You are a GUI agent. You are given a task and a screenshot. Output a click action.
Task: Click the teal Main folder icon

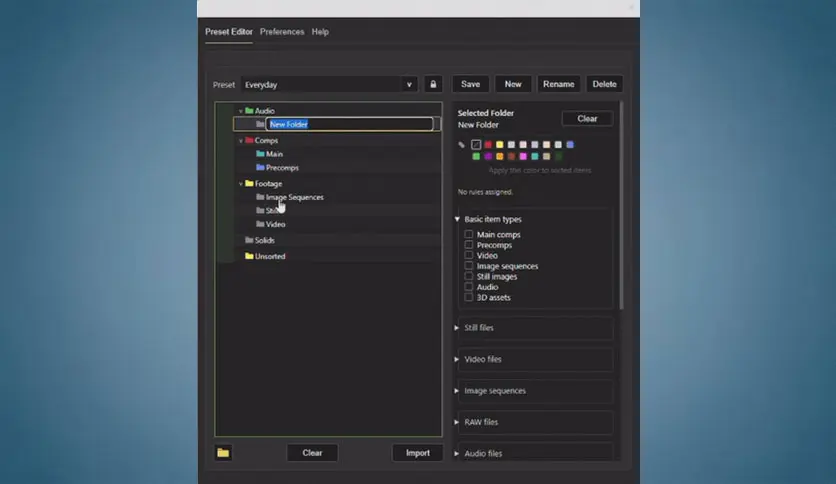click(260, 154)
